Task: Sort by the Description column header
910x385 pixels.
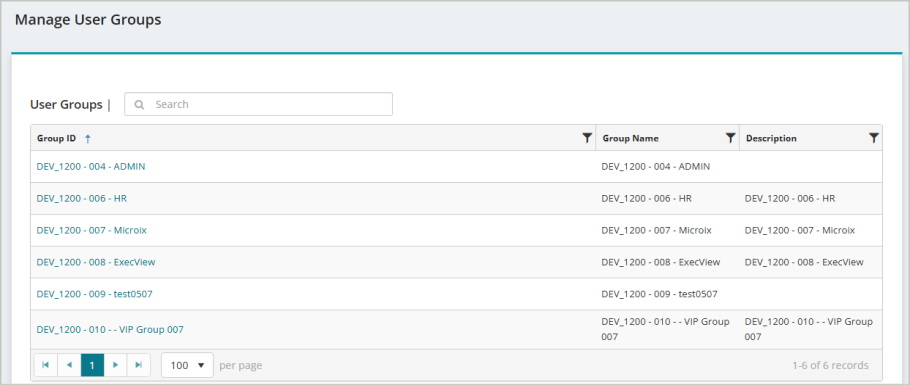Action: click(x=771, y=139)
